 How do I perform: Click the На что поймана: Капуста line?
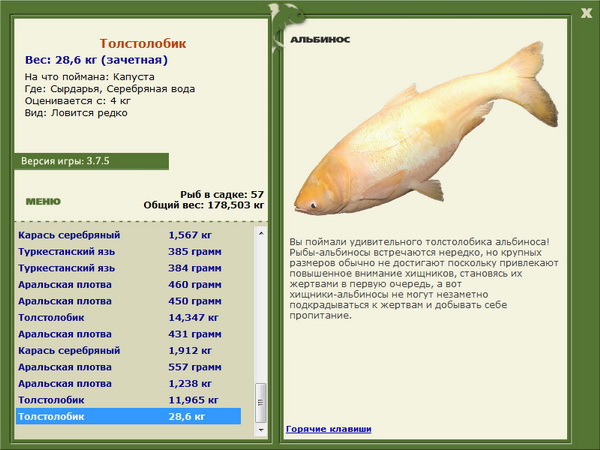point(90,77)
